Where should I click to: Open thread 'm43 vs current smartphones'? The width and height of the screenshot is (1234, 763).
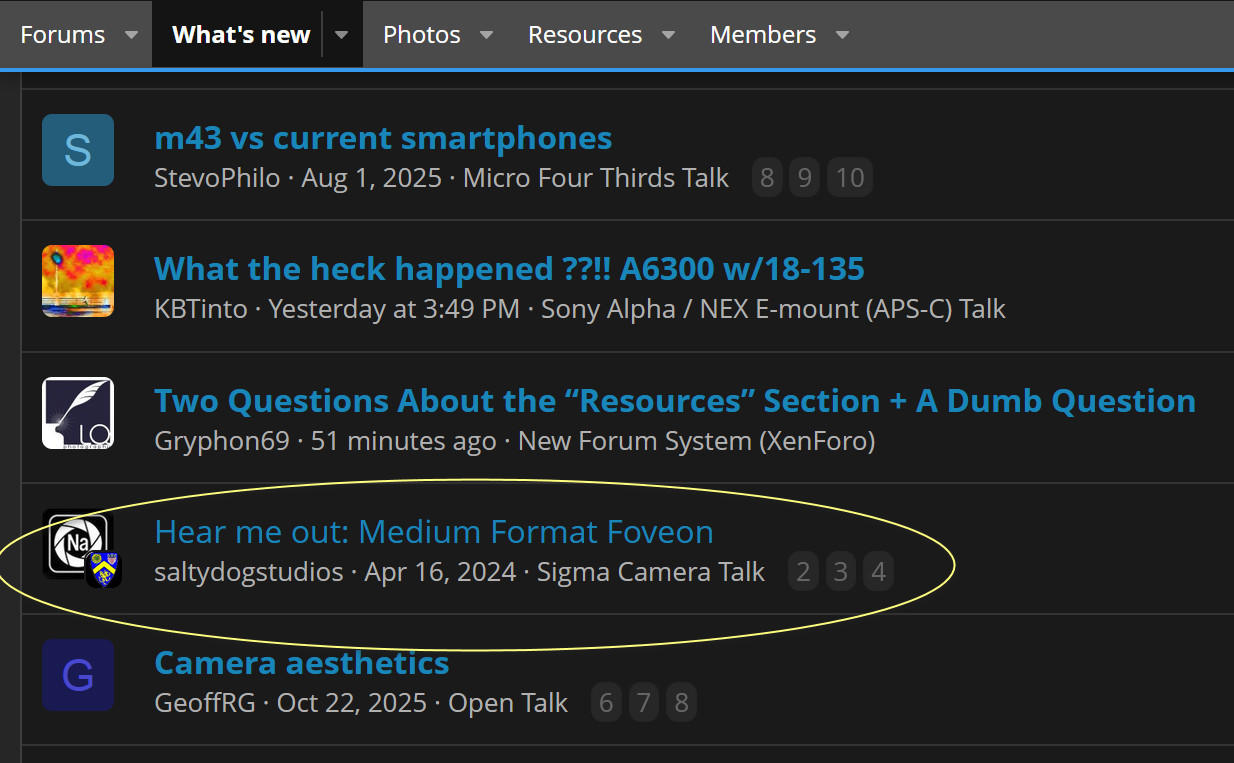click(x=383, y=137)
